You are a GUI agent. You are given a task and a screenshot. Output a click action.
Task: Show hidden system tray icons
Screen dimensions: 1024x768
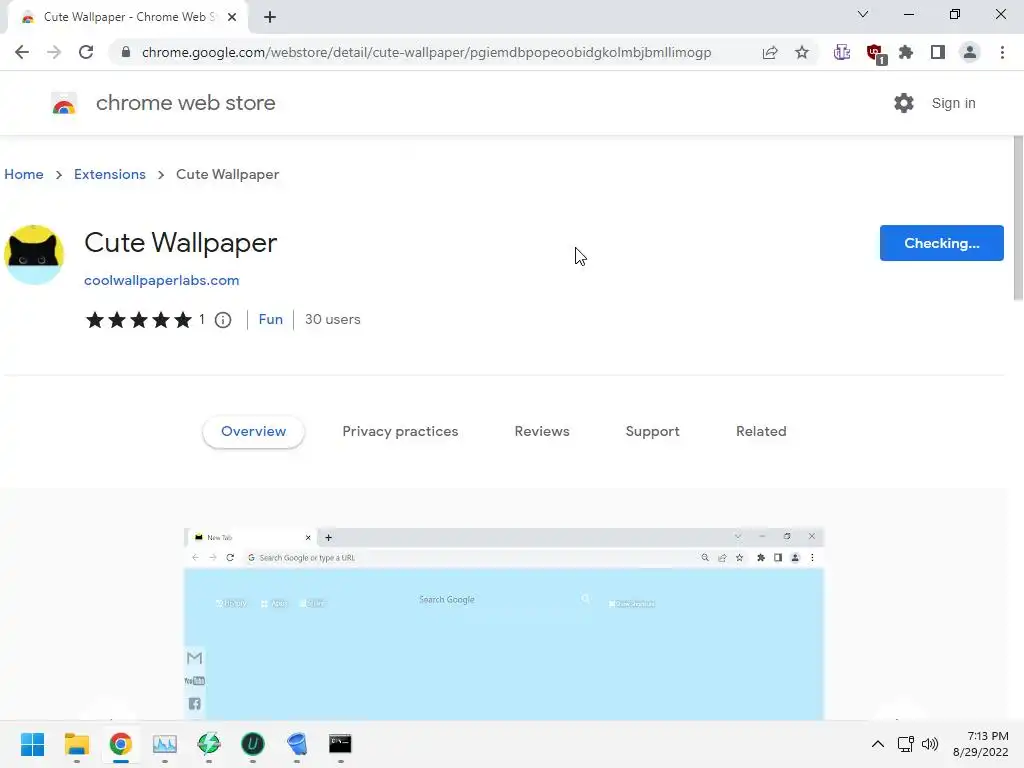(x=878, y=744)
